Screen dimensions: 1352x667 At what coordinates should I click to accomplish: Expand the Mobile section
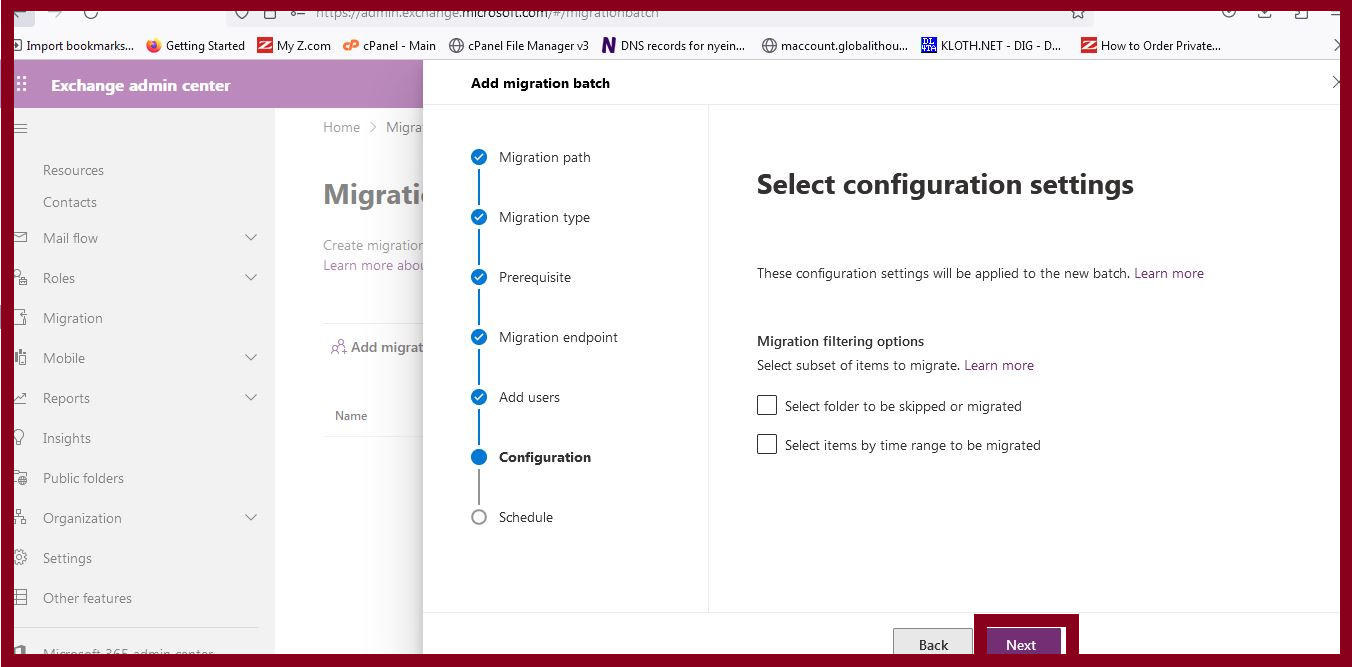(251, 358)
